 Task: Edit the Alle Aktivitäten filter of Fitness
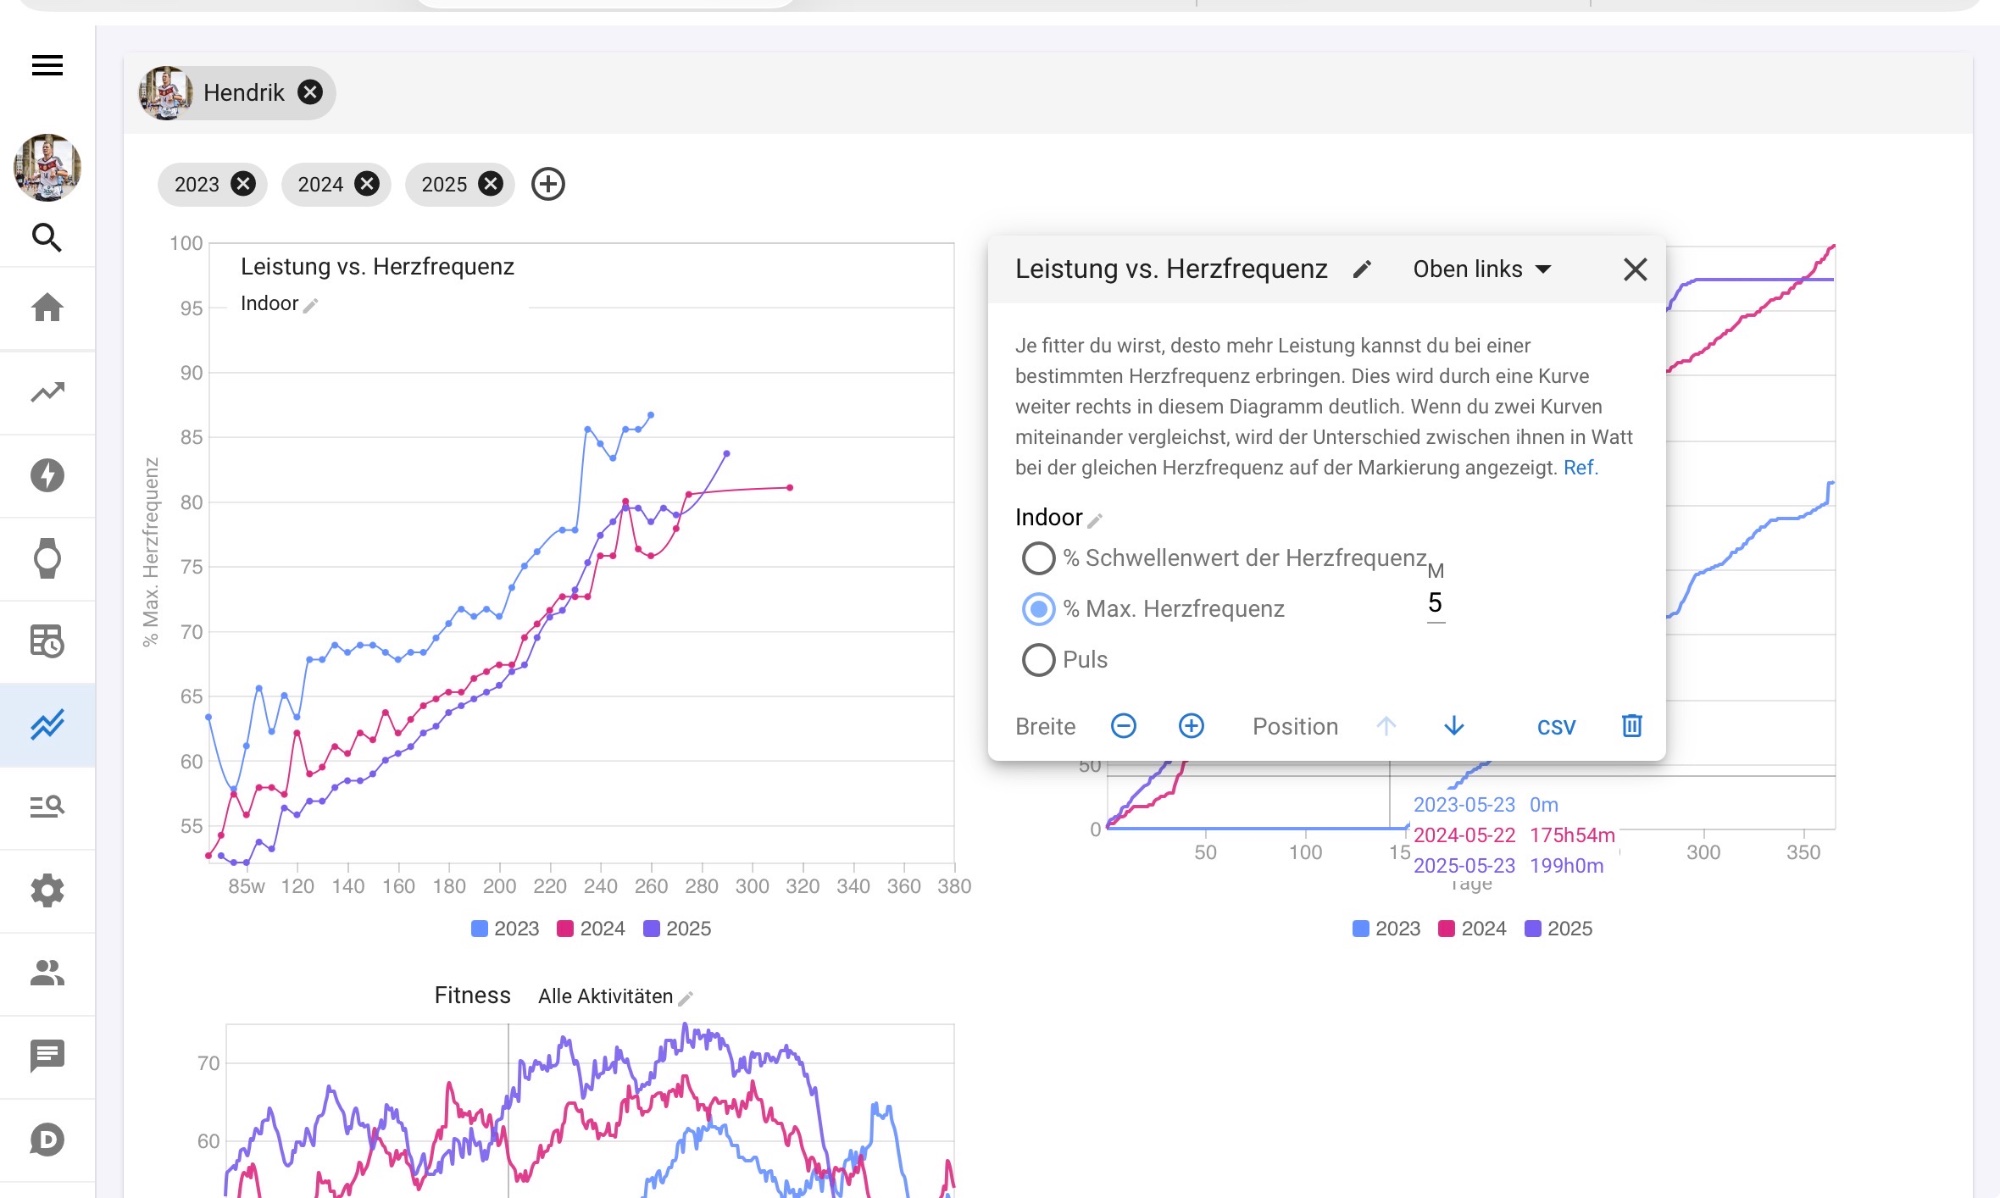[686, 998]
